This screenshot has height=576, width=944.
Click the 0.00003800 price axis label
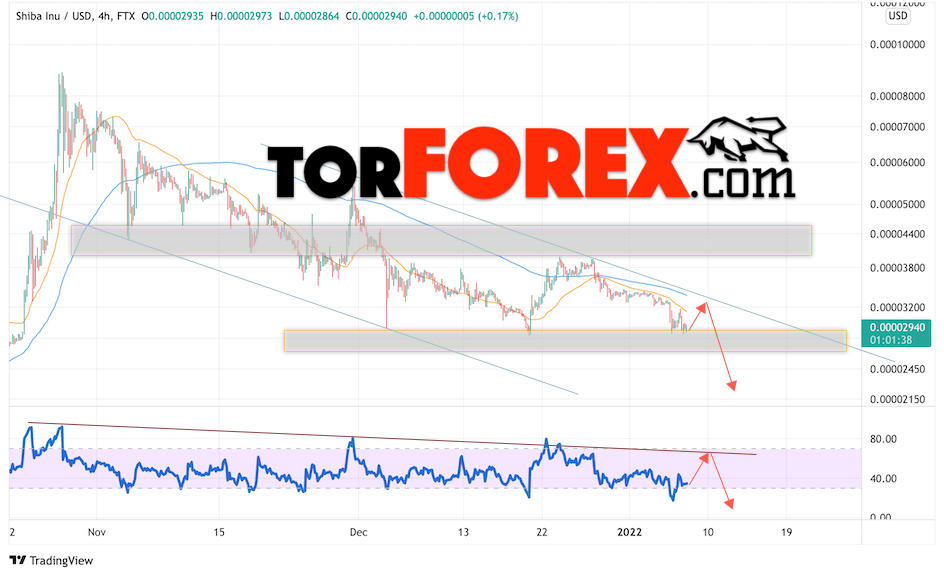[x=897, y=268]
